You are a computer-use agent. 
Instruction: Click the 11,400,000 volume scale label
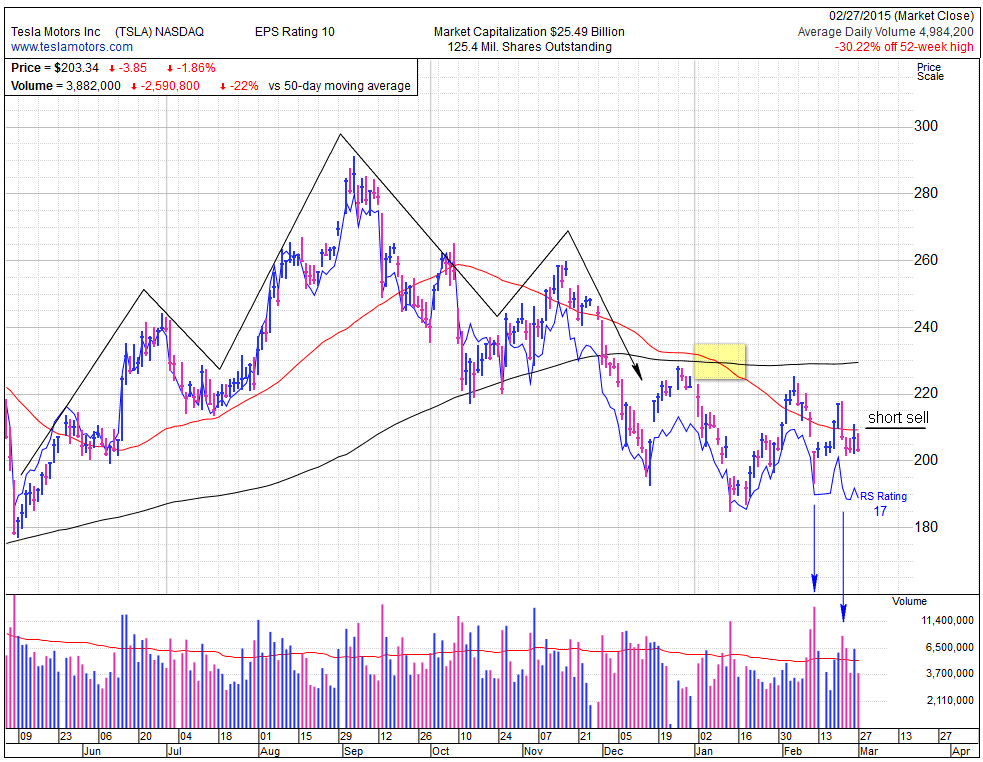tap(947, 621)
